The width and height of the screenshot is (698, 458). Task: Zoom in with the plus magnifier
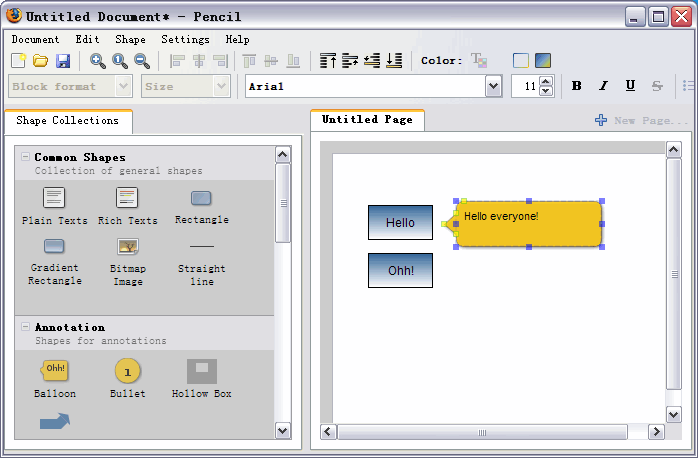97,61
